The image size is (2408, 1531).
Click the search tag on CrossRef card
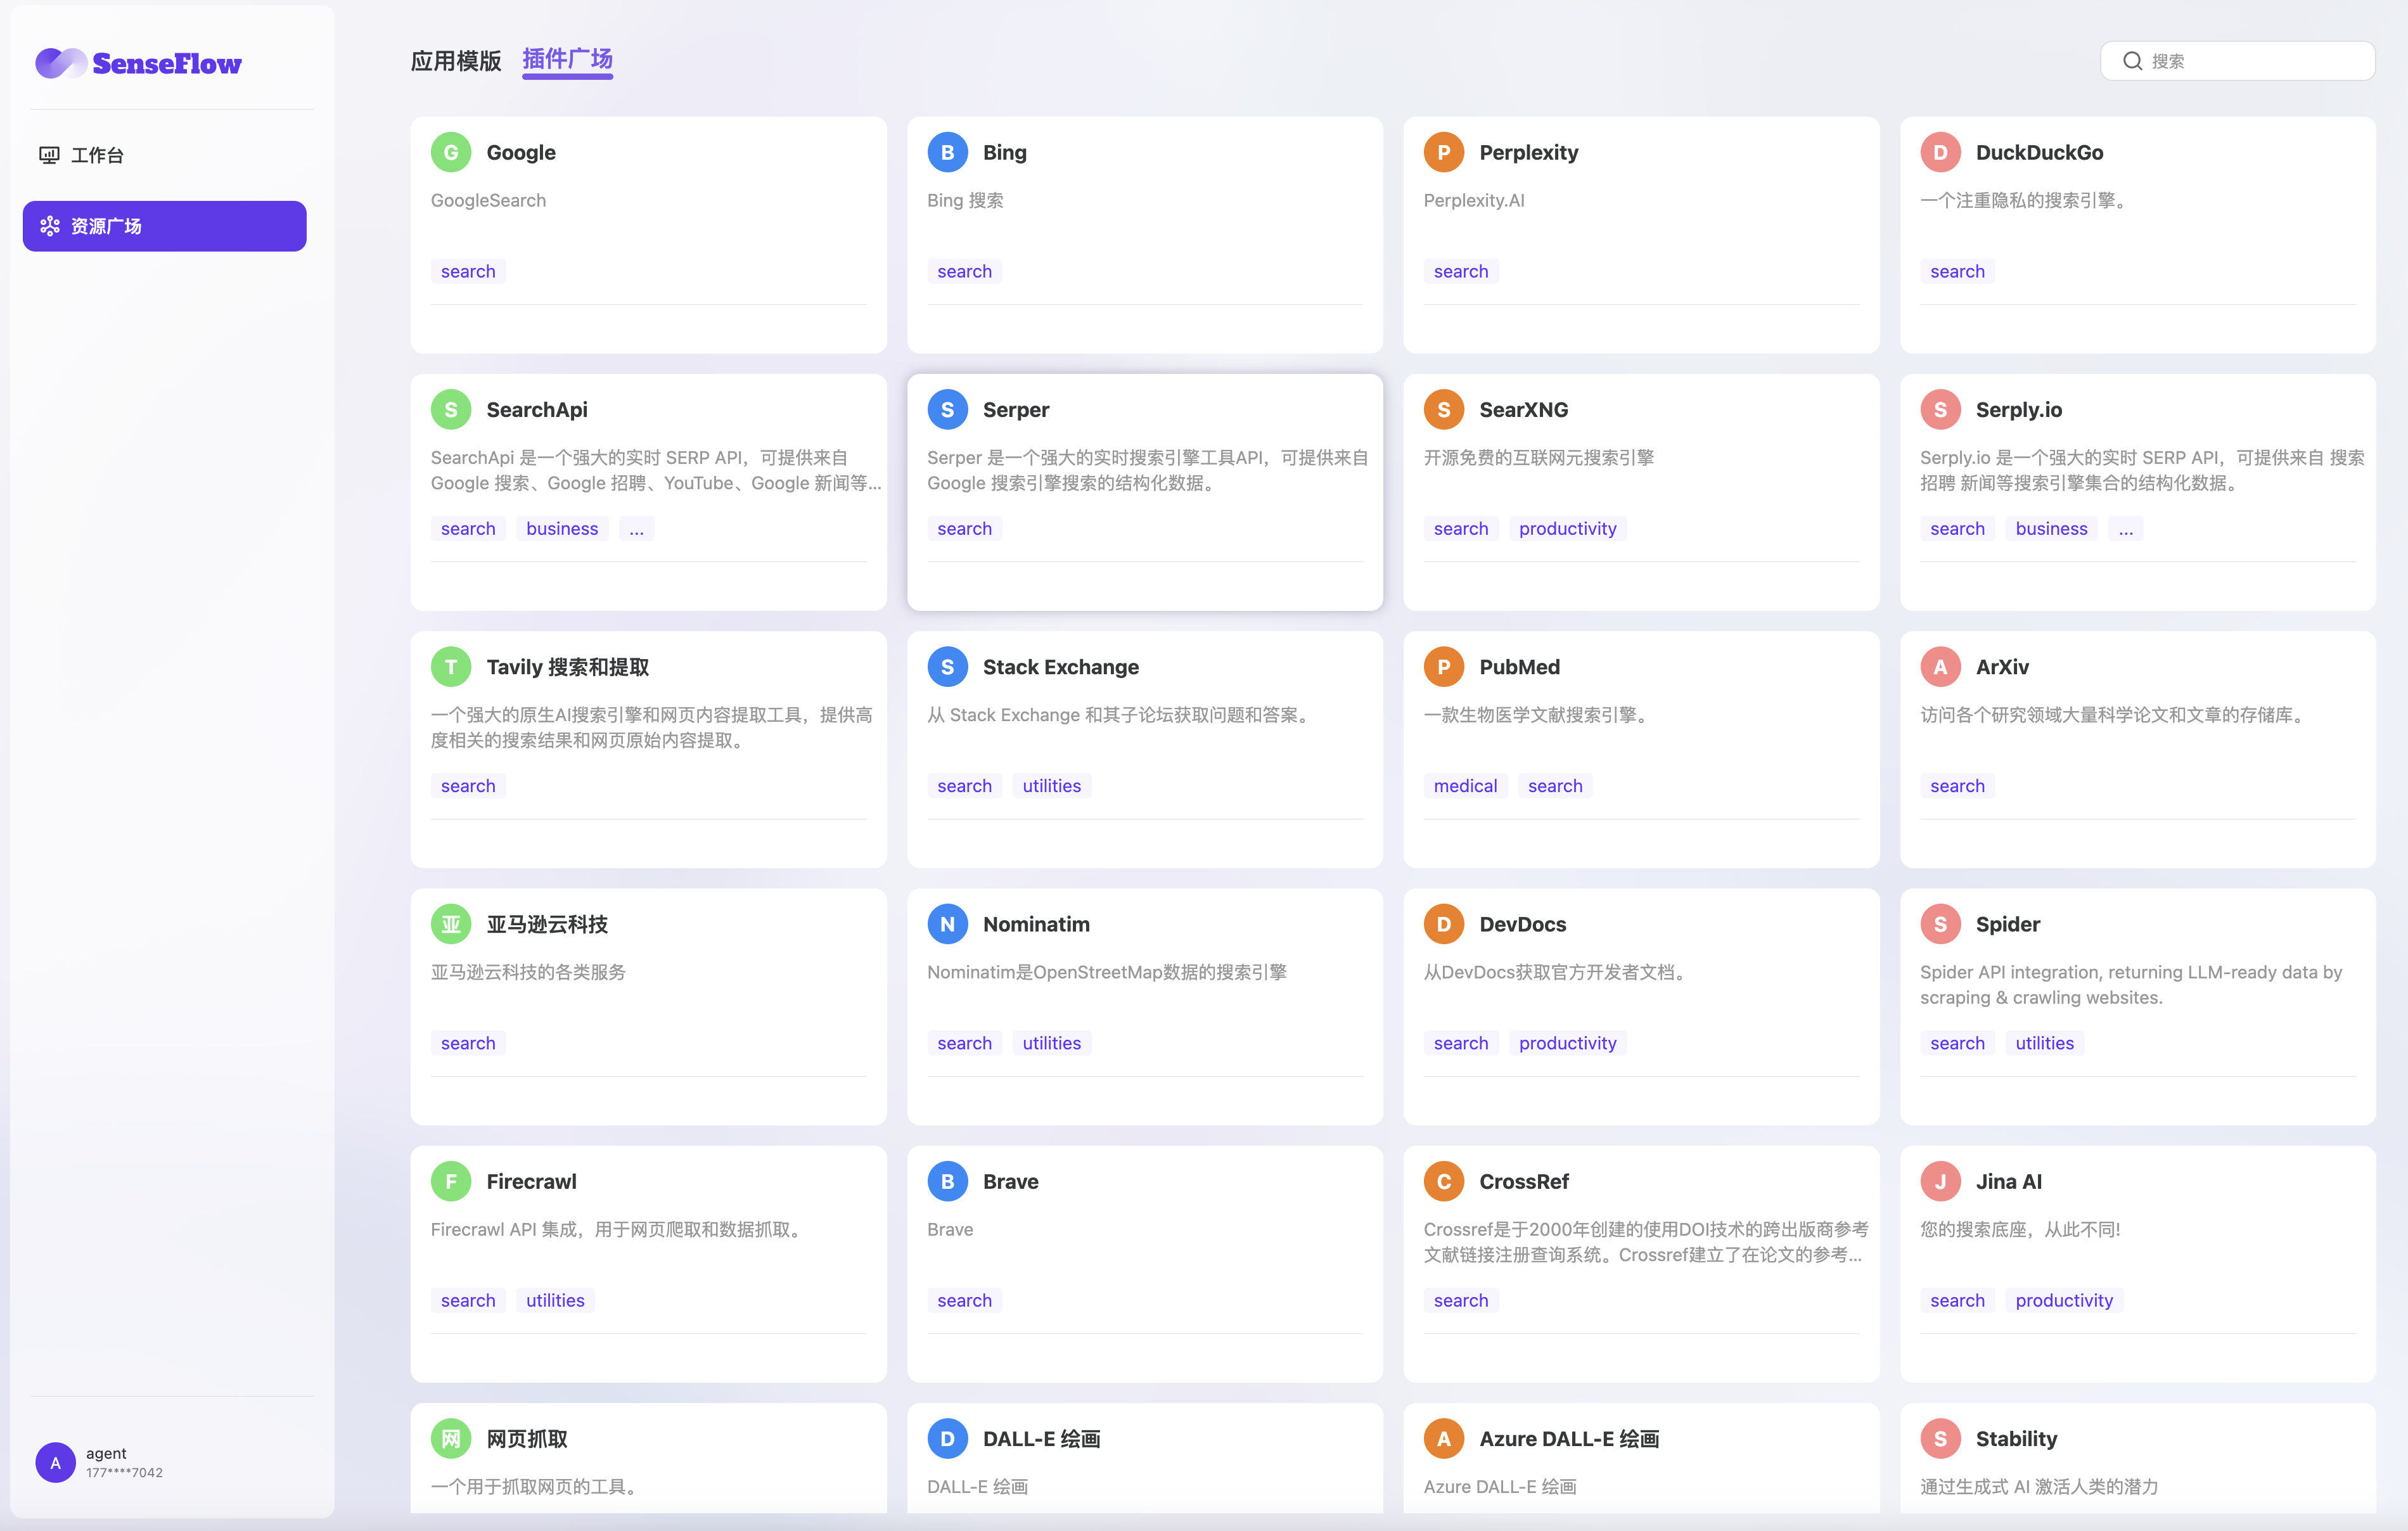(x=1461, y=1300)
